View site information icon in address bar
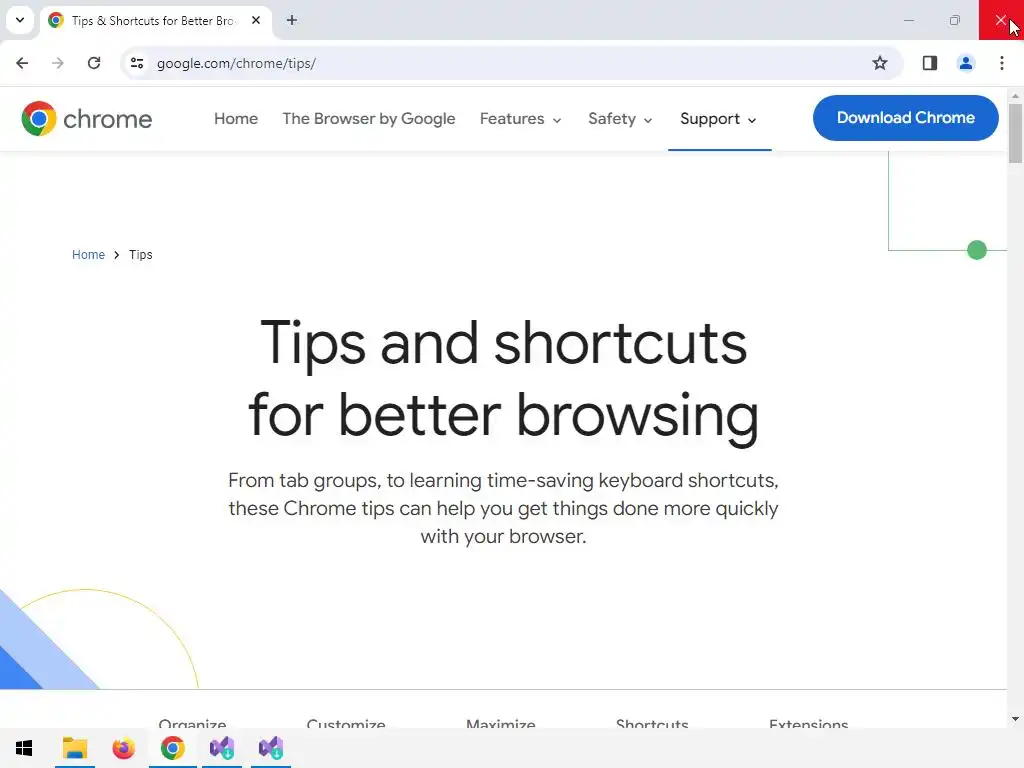 point(137,63)
